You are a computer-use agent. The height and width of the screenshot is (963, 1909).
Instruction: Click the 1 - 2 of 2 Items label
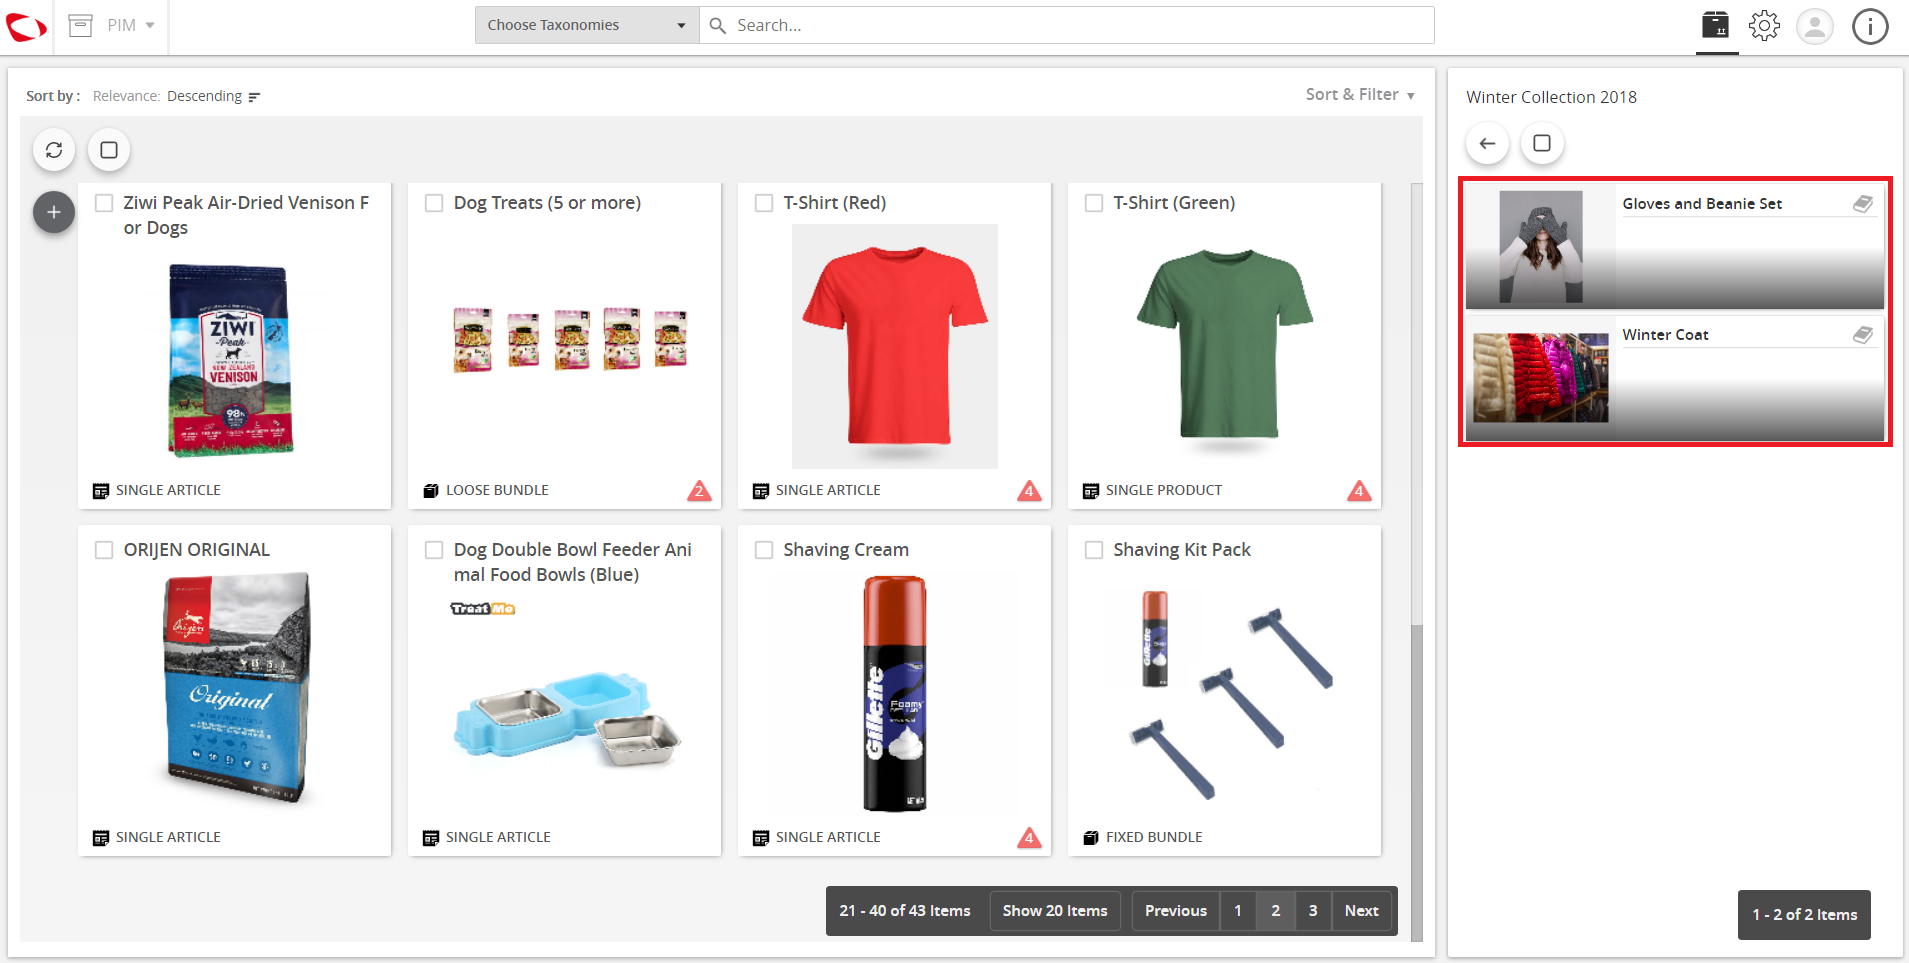(x=1804, y=915)
